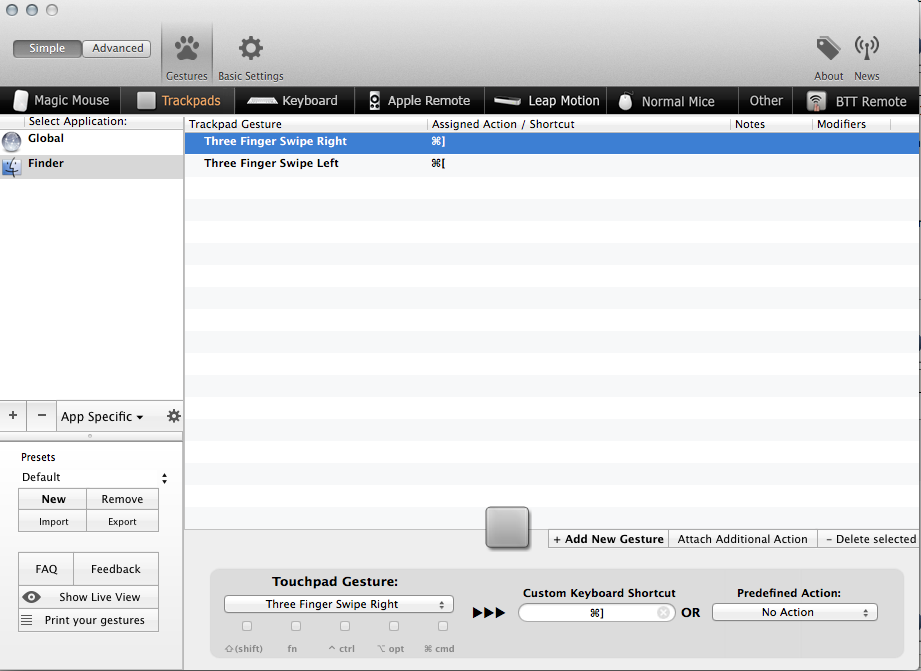Open the Gestures paw icon
The image size is (921, 671).
(x=187, y=48)
